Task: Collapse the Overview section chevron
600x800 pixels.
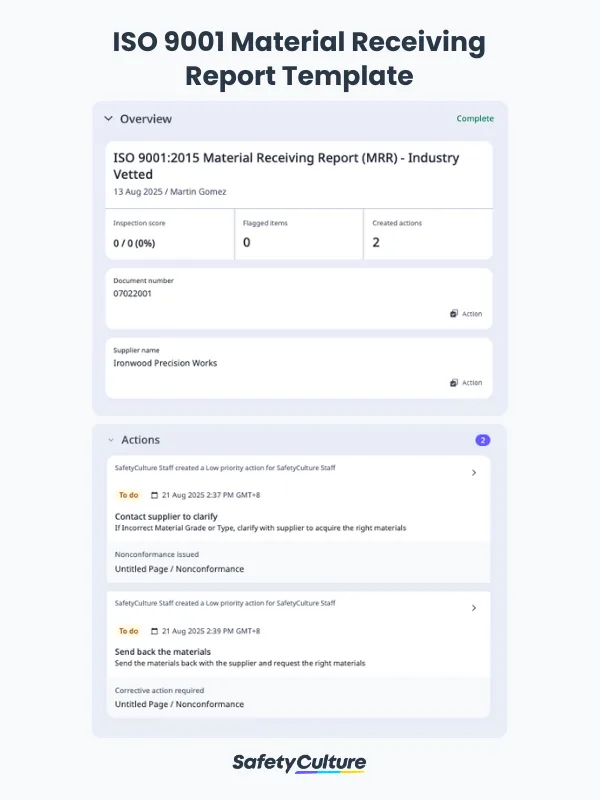Action: tap(108, 119)
